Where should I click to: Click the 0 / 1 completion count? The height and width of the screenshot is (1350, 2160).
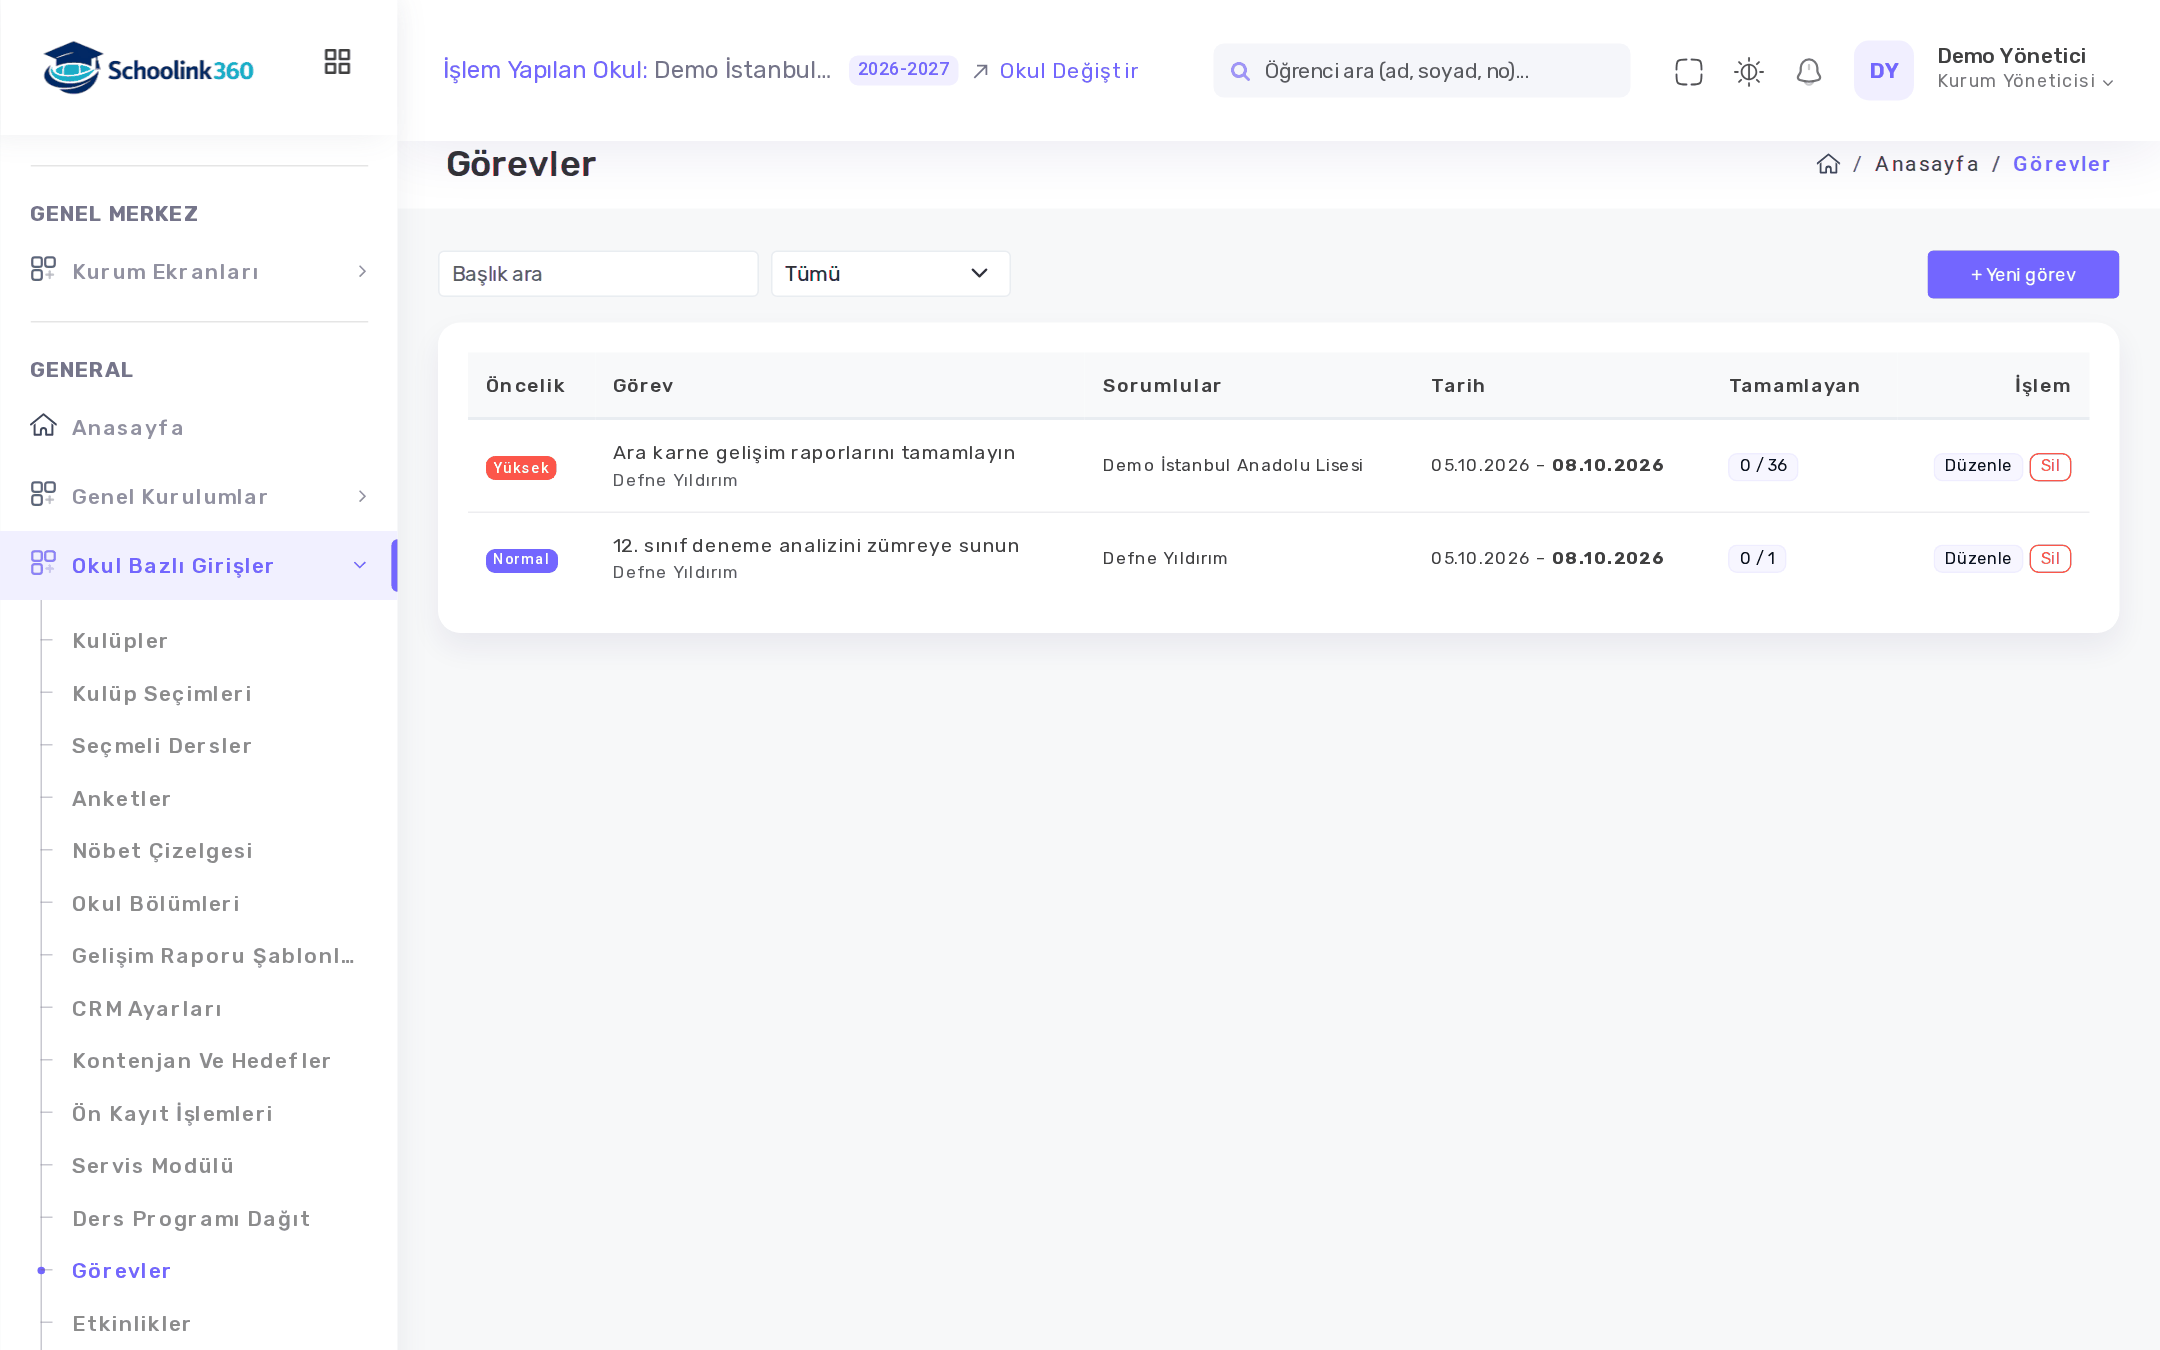click(x=1757, y=559)
